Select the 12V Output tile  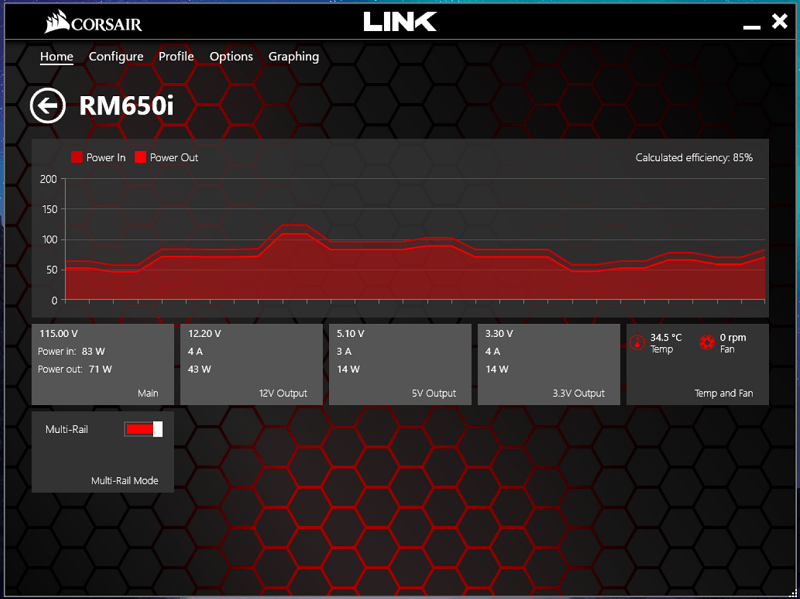pos(252,364)
